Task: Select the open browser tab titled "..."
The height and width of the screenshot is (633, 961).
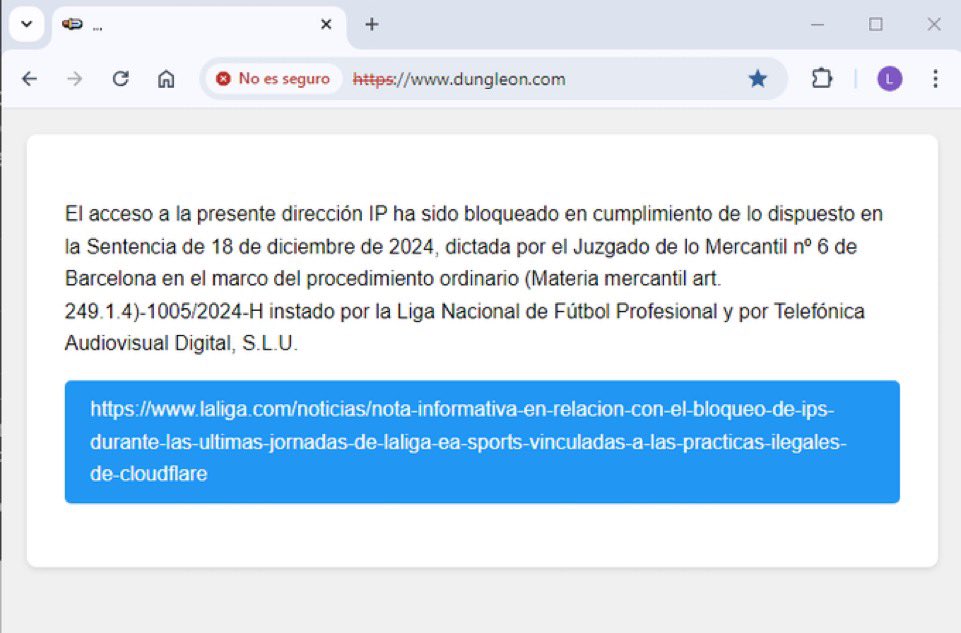Action: [x=199, y=25]
